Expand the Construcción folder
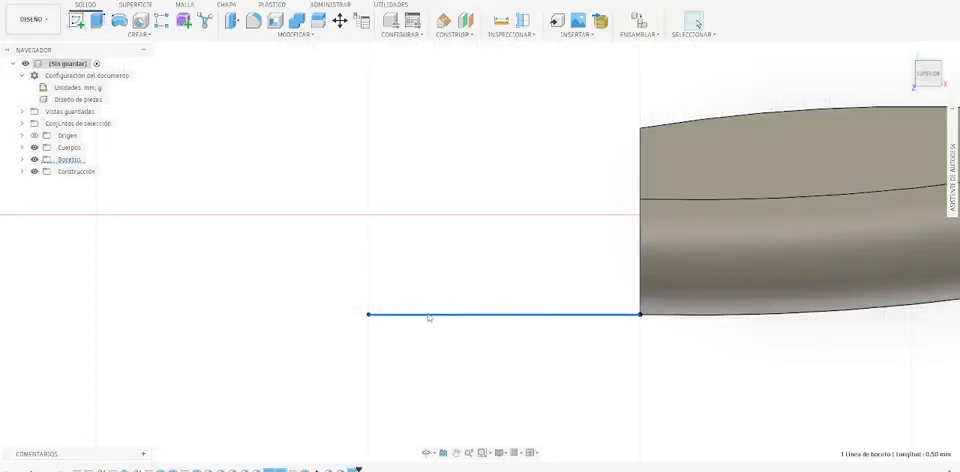 click(22, 171)
